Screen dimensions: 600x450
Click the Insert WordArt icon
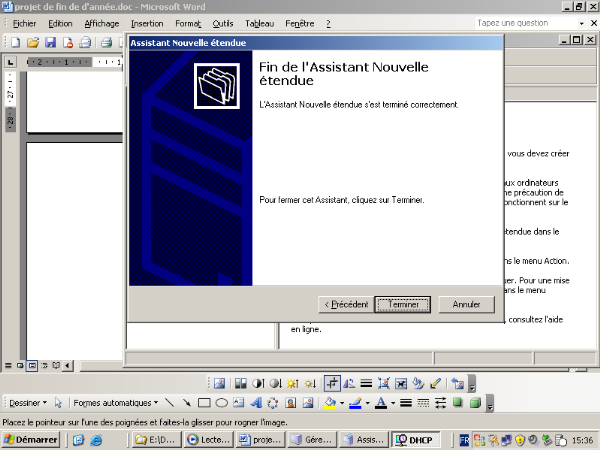255,403
